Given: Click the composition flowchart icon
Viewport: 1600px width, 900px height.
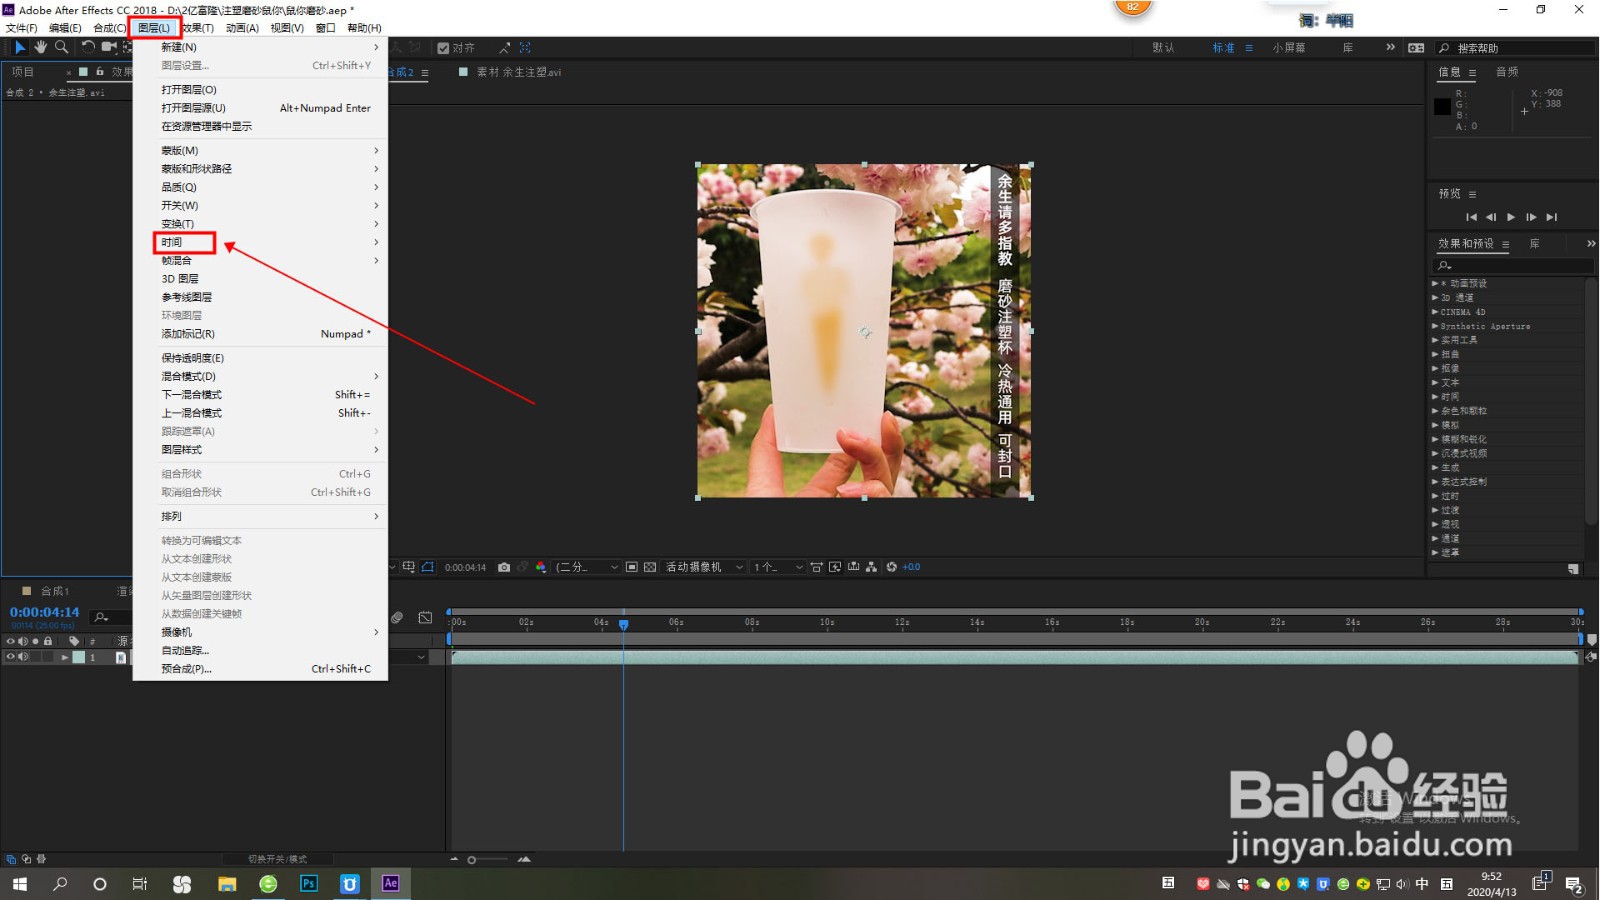Looking at the screenshot, I should point(872,567).
